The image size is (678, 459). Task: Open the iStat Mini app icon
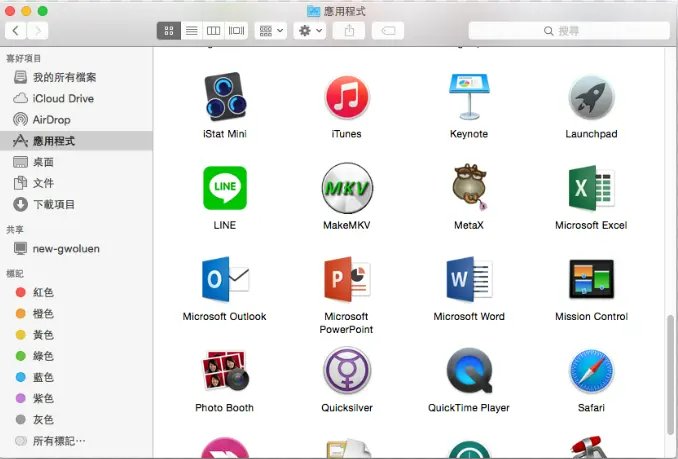225,96
